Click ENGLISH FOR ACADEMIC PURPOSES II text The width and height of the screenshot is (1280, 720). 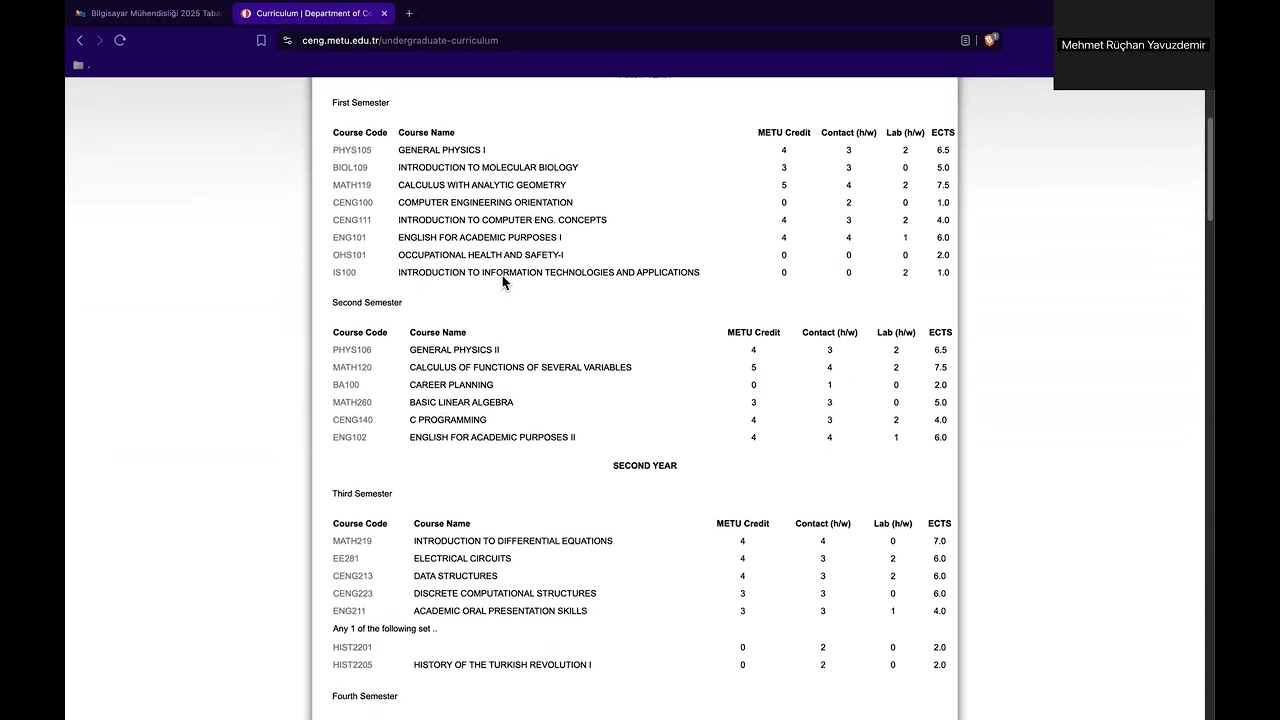(x=492, y=438)
